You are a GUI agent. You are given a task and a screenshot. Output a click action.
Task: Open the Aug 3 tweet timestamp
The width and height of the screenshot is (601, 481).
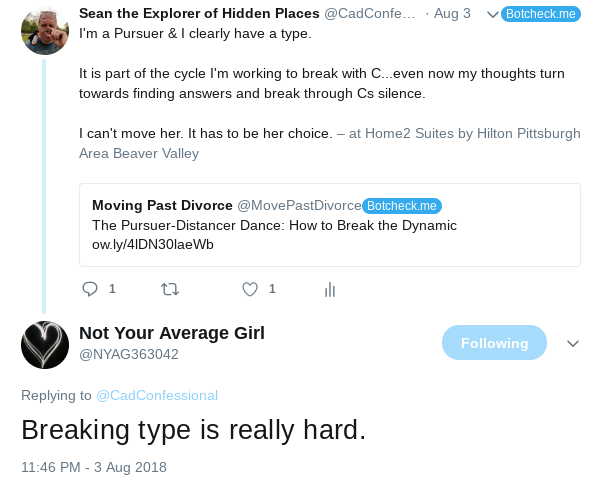[x=452, y=15]
